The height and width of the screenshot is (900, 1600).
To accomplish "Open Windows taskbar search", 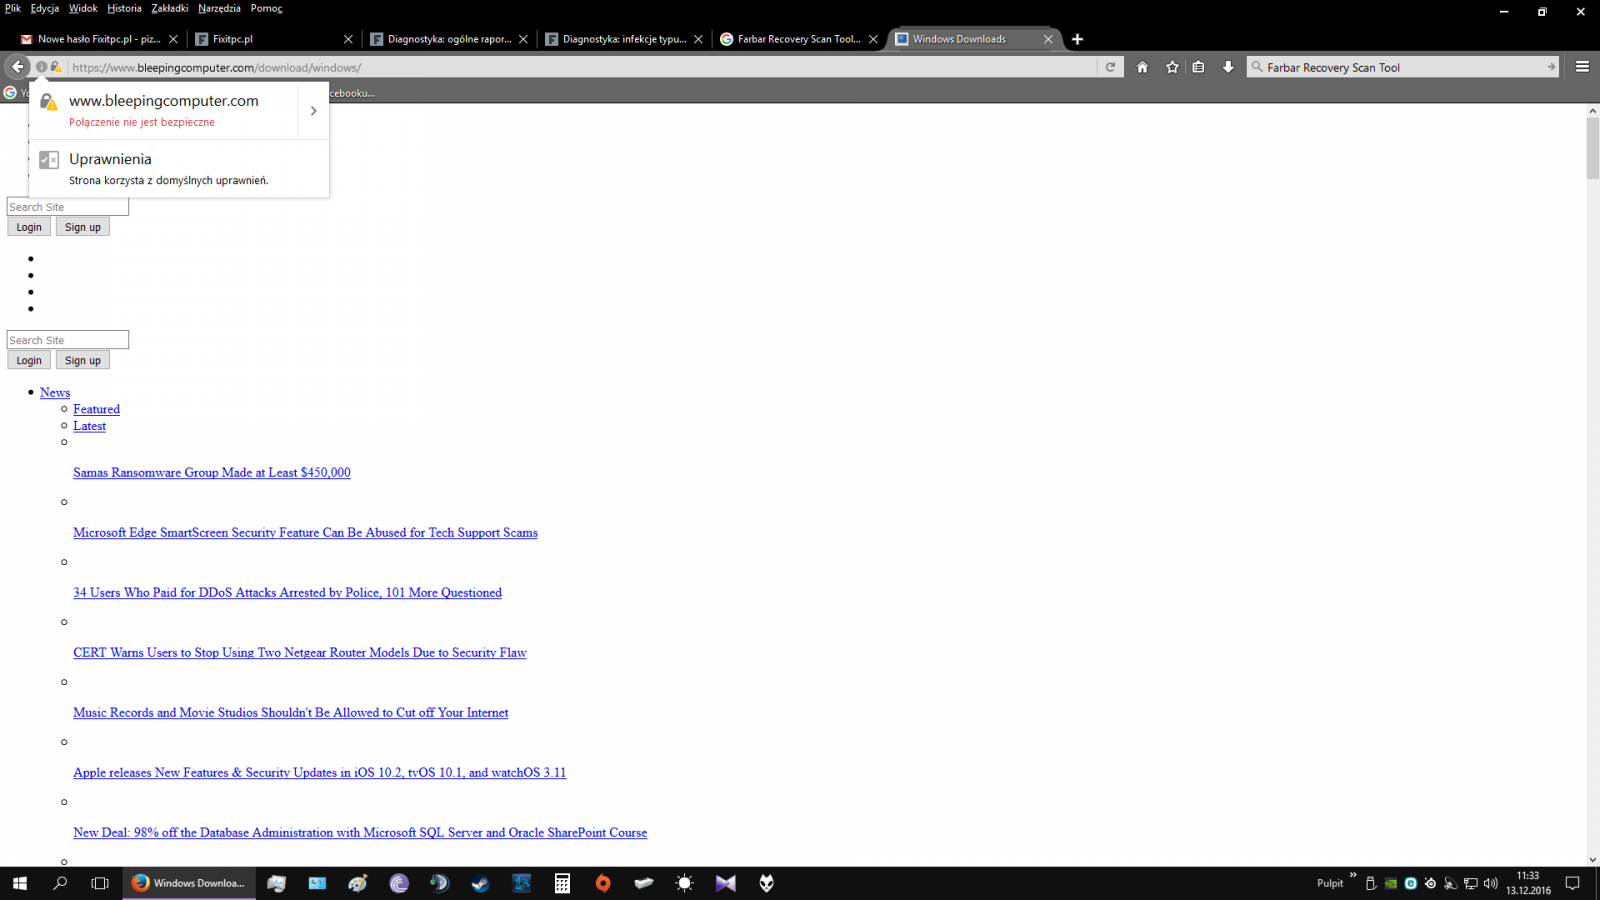I will click(x=60, y=883).
